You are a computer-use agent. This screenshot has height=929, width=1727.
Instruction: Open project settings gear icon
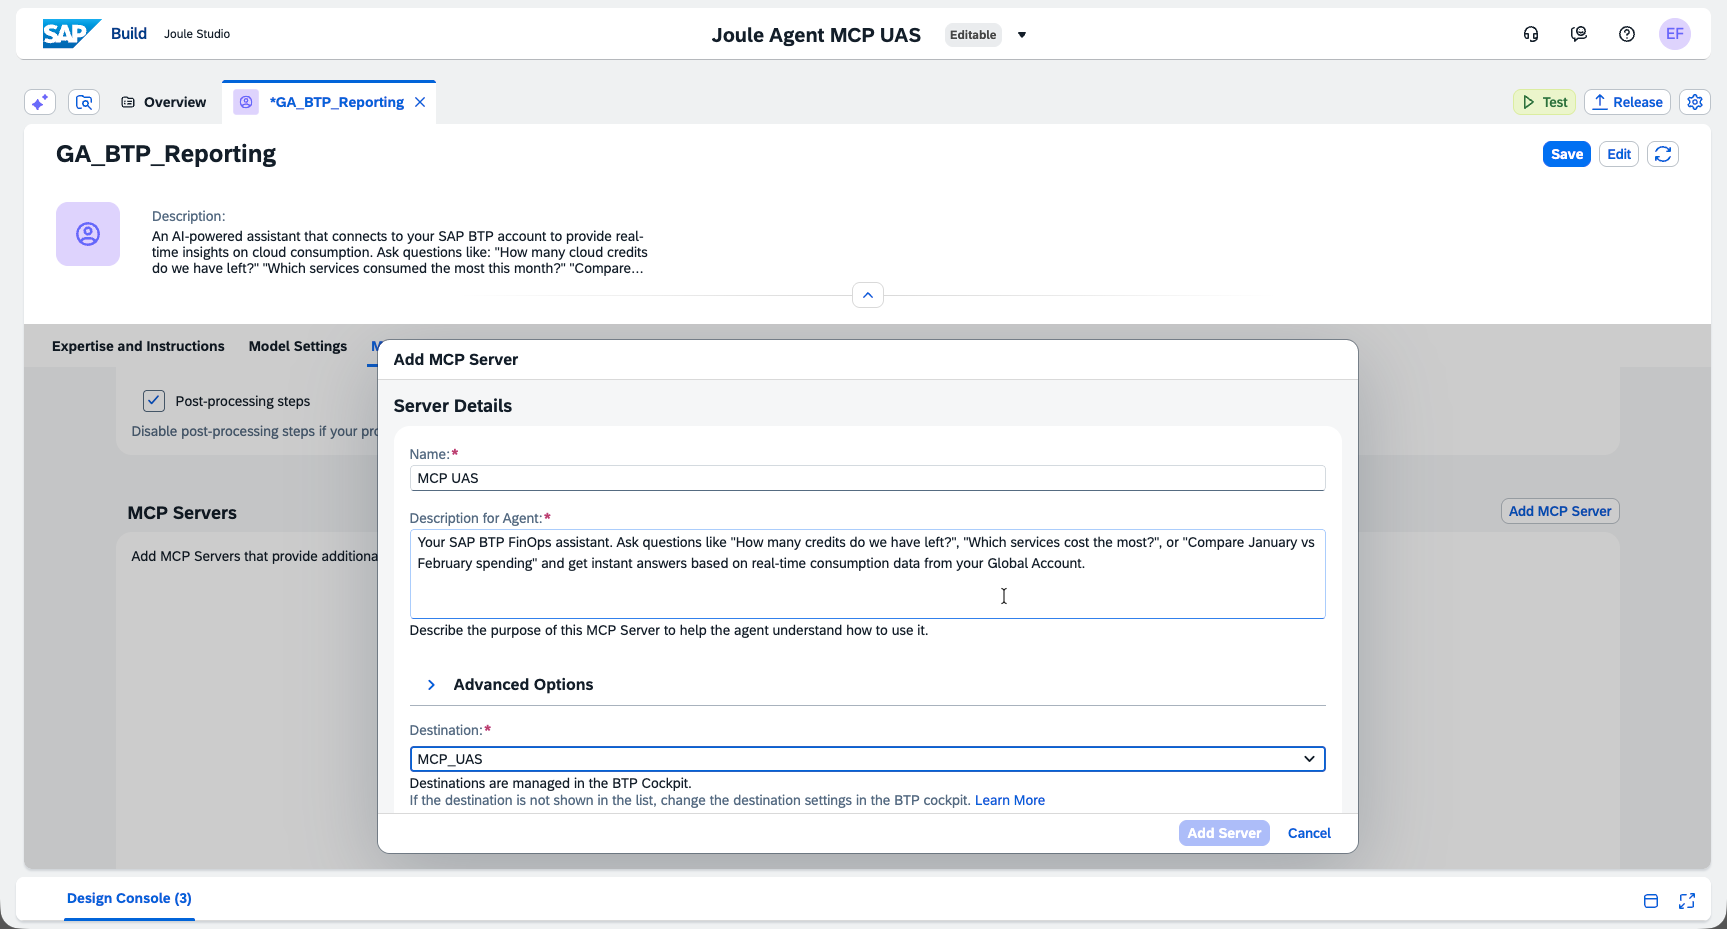click(x=1695, y=102)
